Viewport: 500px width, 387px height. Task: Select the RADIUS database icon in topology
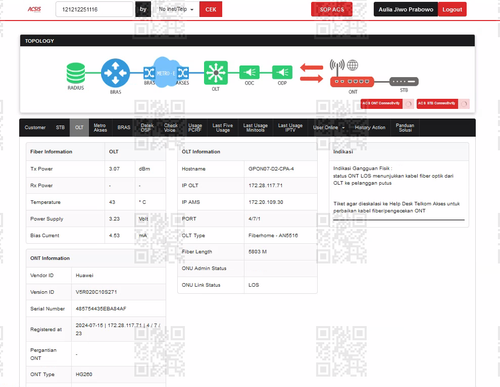pyautogui.click(x=76, y=73)
